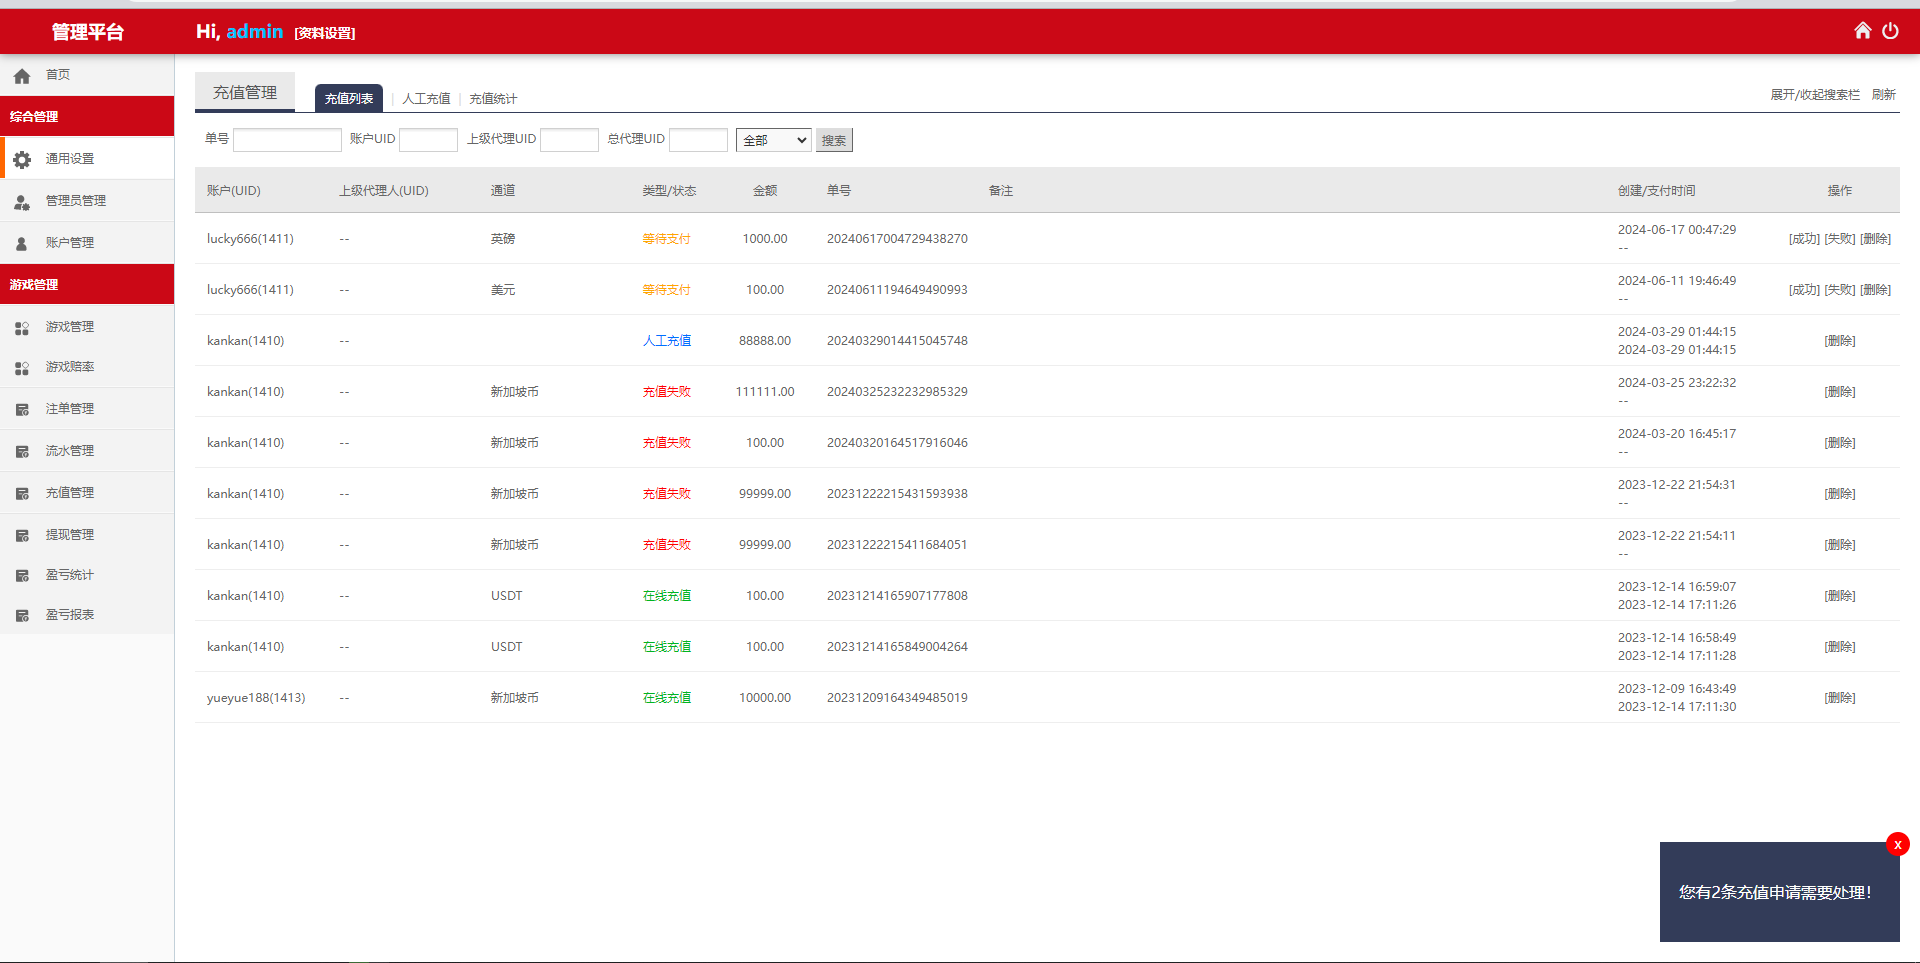Open the 全部 status dropdown
1920x963 pixels.
coord(773,140)
